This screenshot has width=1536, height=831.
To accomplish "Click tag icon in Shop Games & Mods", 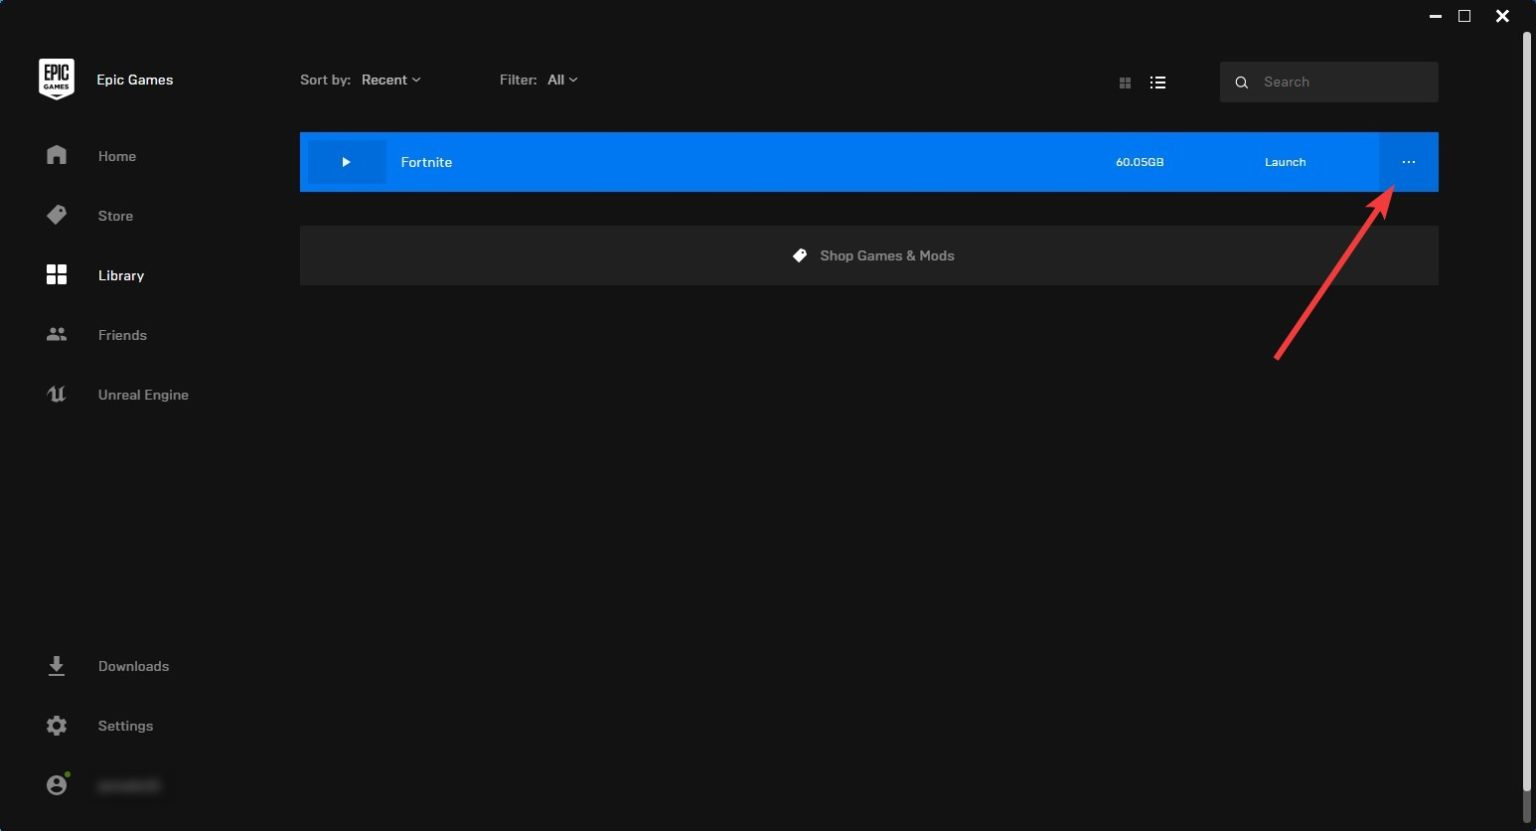I will 800,256.
